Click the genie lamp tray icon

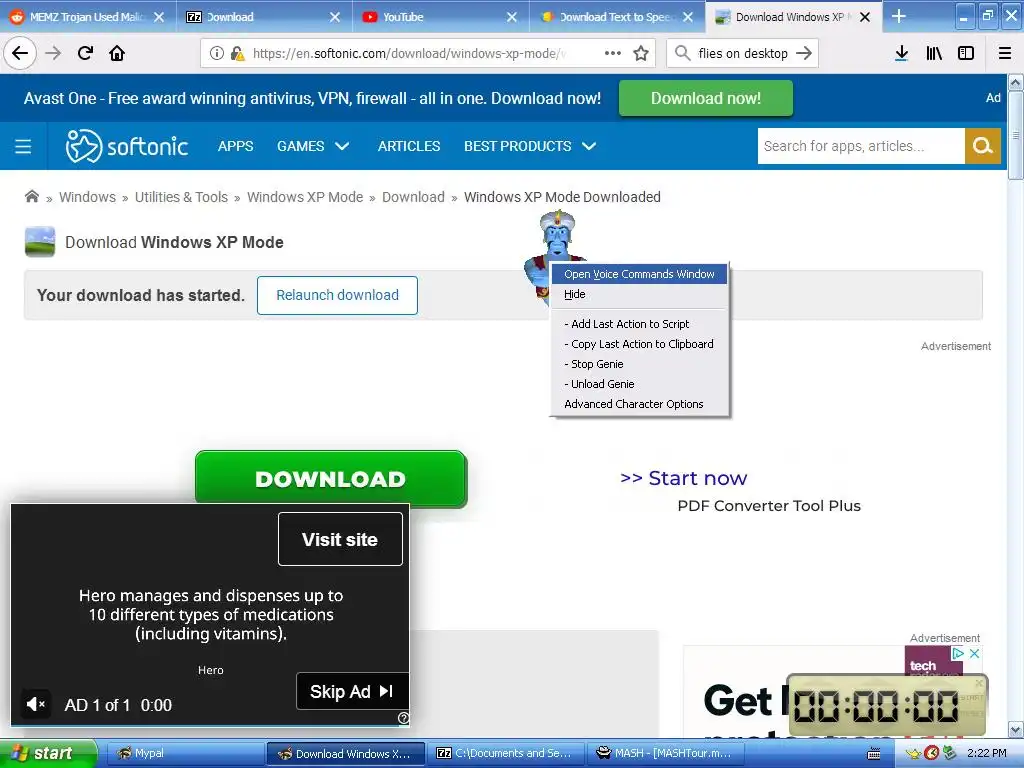[x=913, y=754]
